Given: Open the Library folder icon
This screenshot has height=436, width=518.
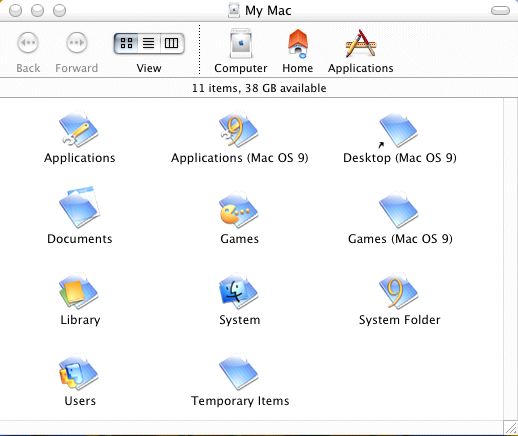Looking at the screenshot, I should tap(79, 292).
